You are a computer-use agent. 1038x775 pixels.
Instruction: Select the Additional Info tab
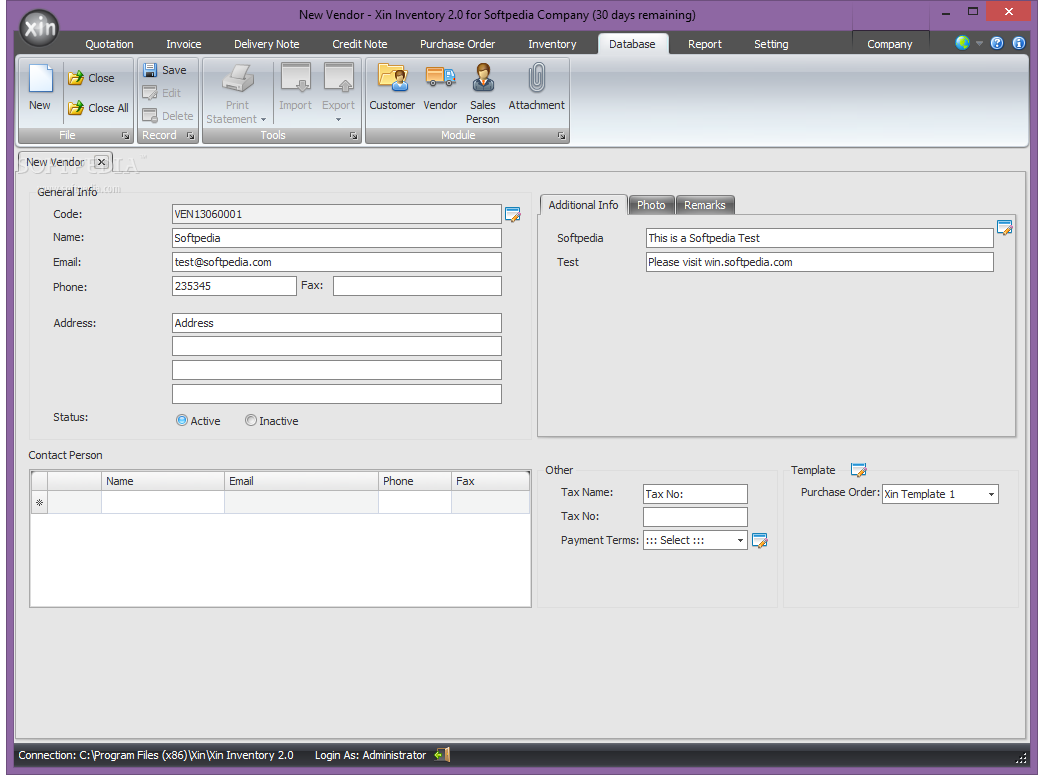click(583, 205)
